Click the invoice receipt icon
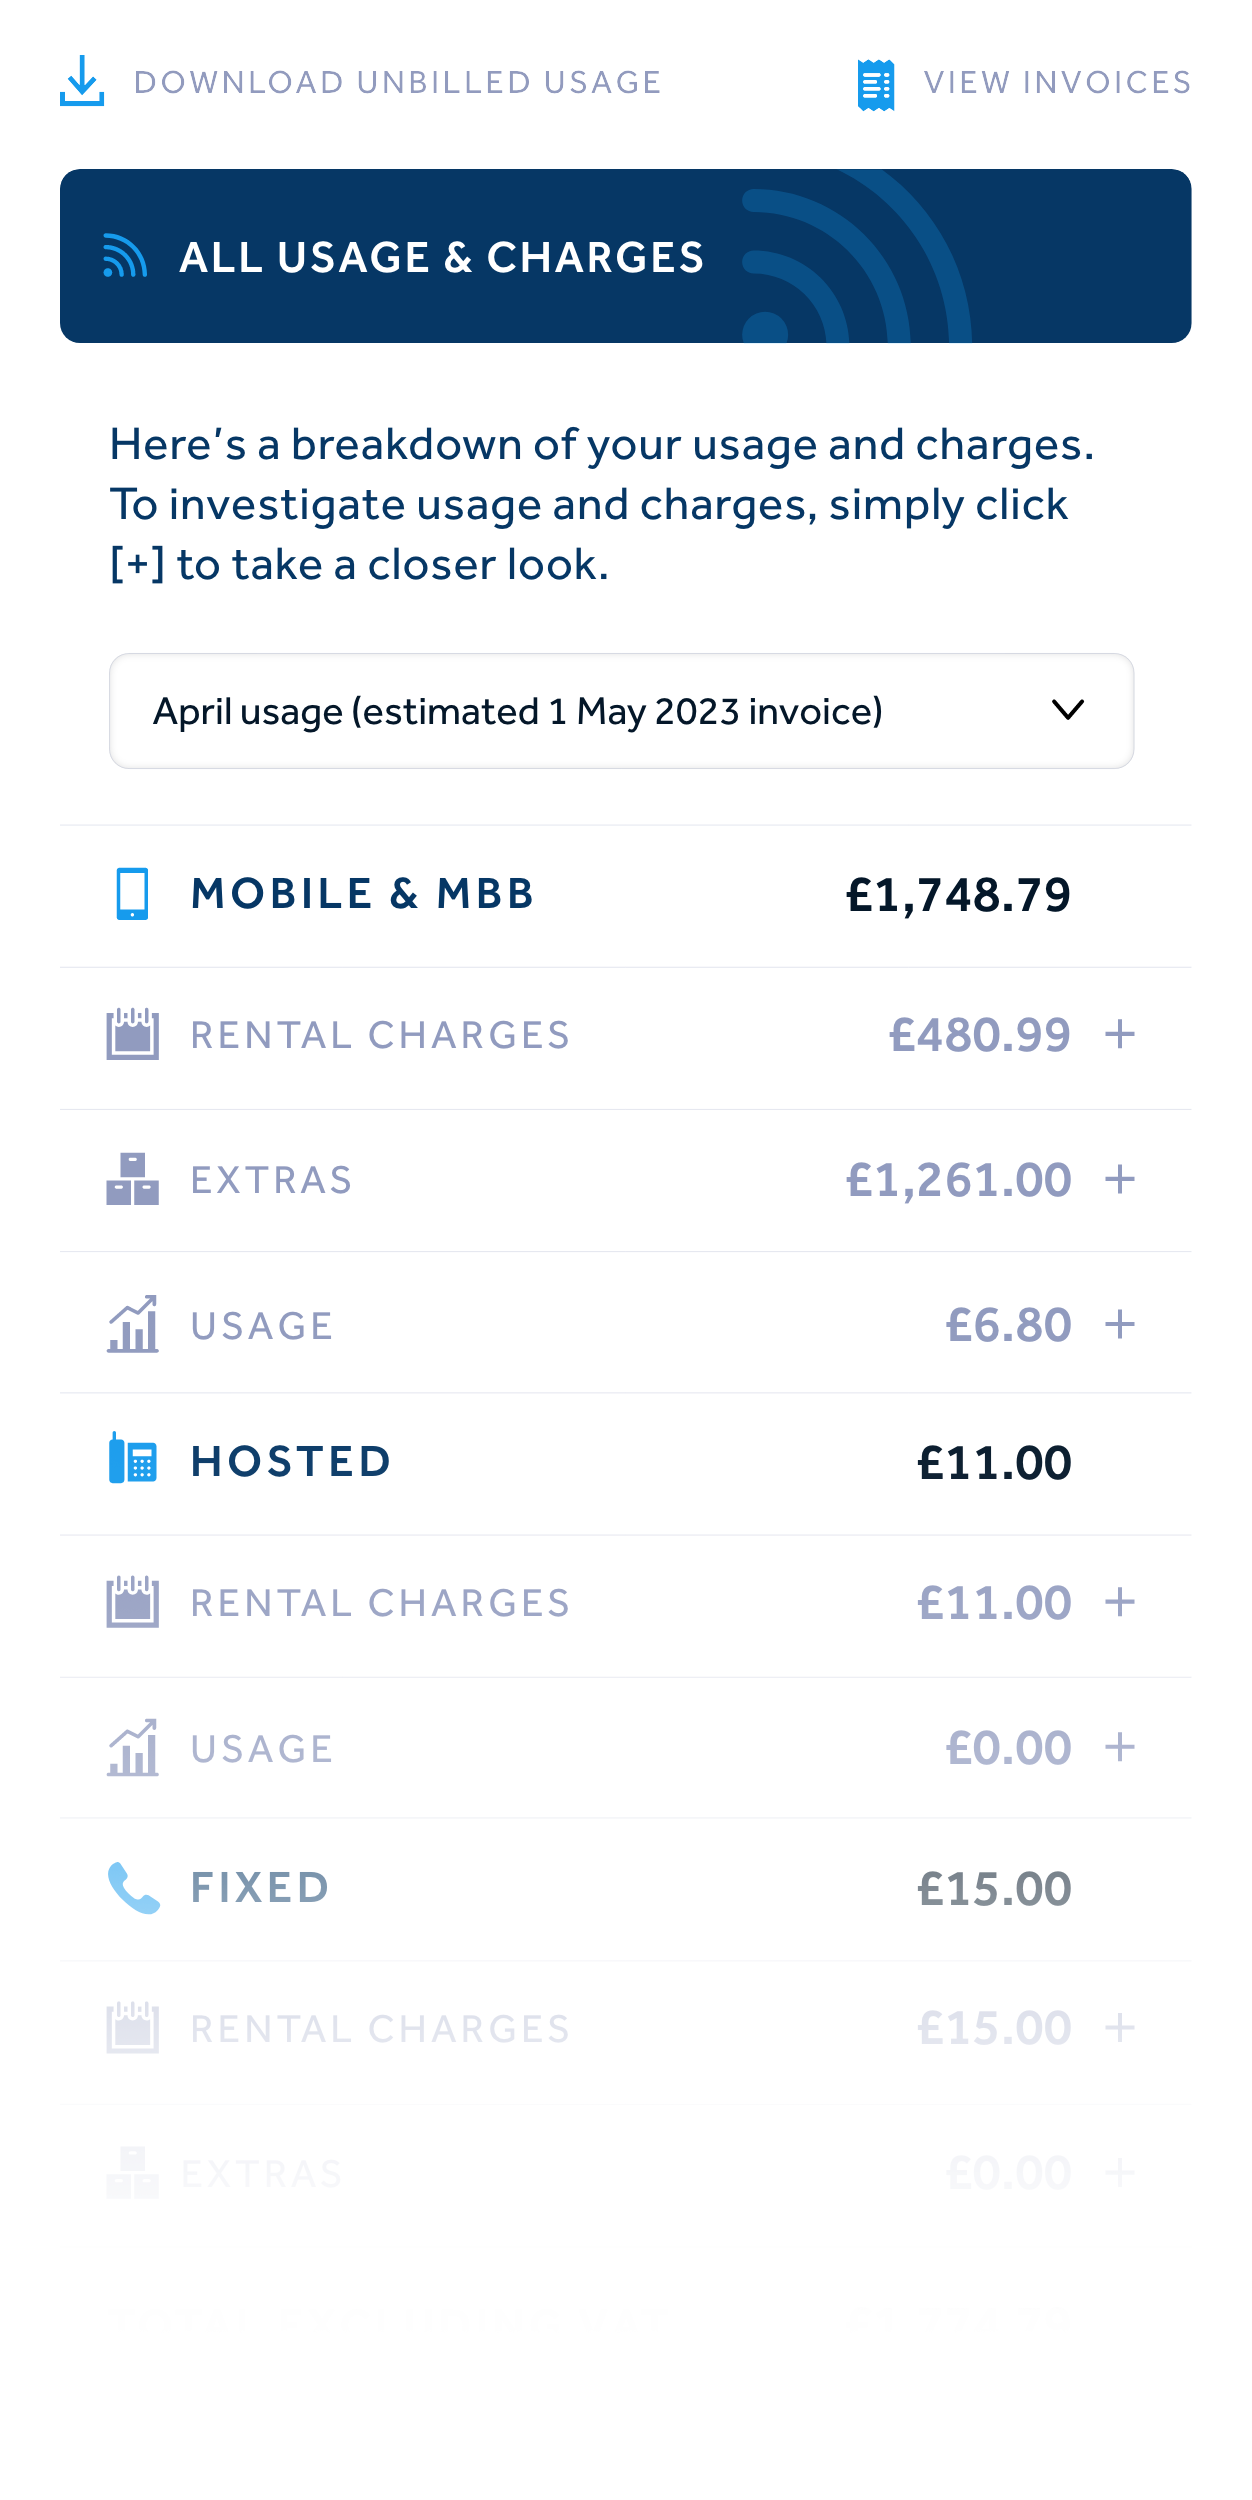The height and width of the screenshot is (2500, 1252). [x=876, y=85]
